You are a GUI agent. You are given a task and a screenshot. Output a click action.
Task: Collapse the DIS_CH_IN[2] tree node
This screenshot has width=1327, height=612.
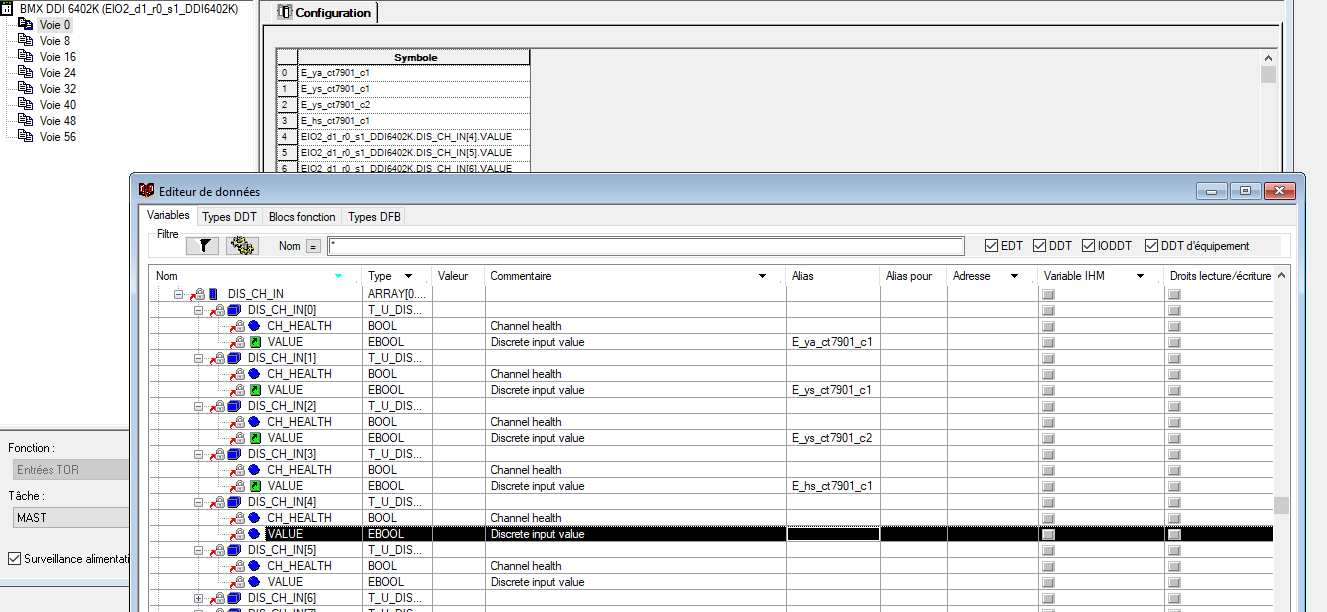[199, 406]
